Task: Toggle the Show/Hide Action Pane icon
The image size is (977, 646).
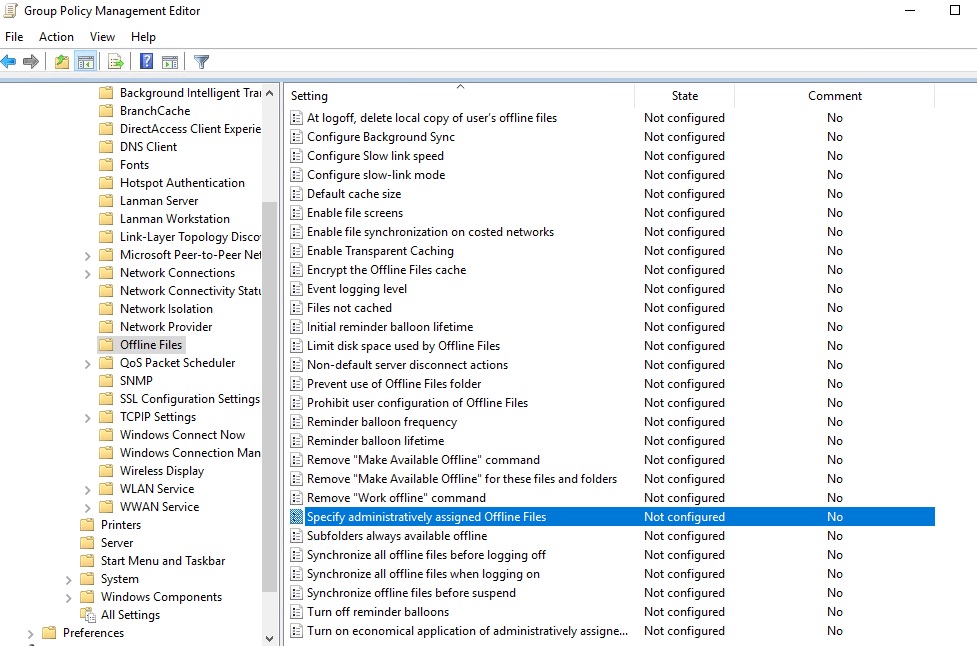Action: (169, 62)
